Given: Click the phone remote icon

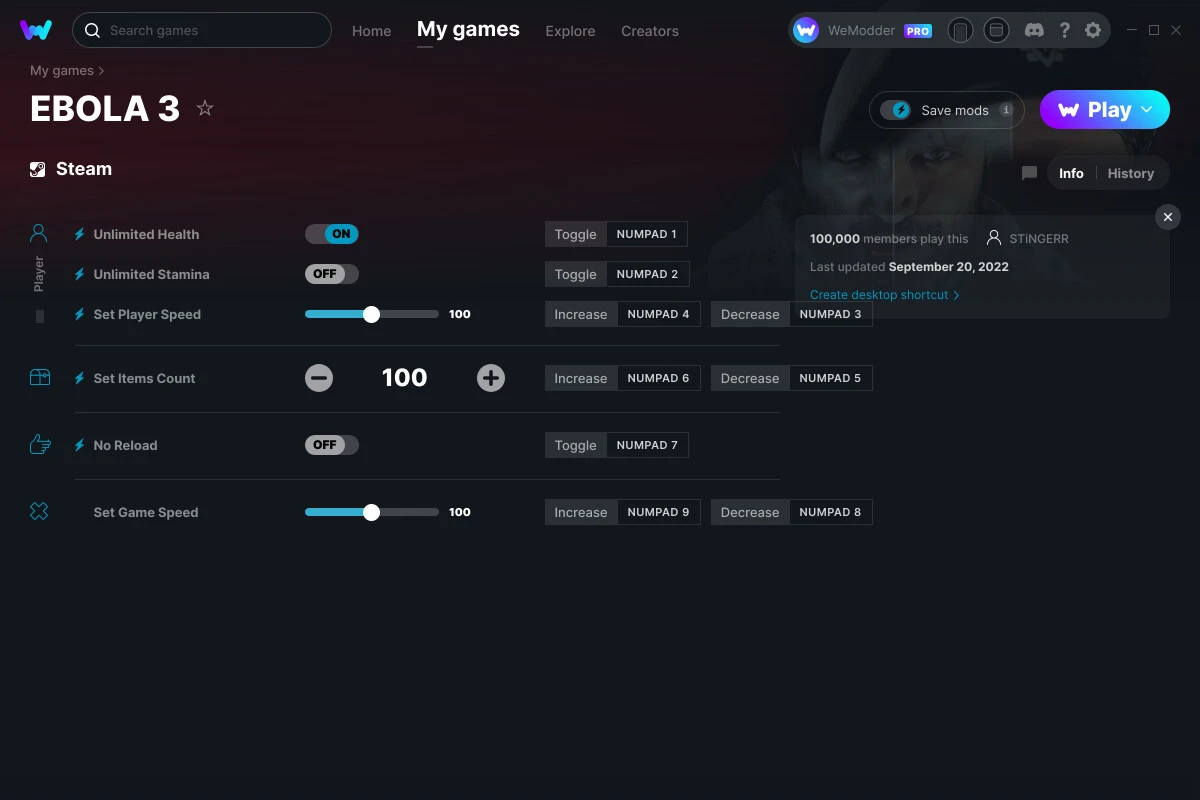Looking at the screenshot, I should [960, 31].
